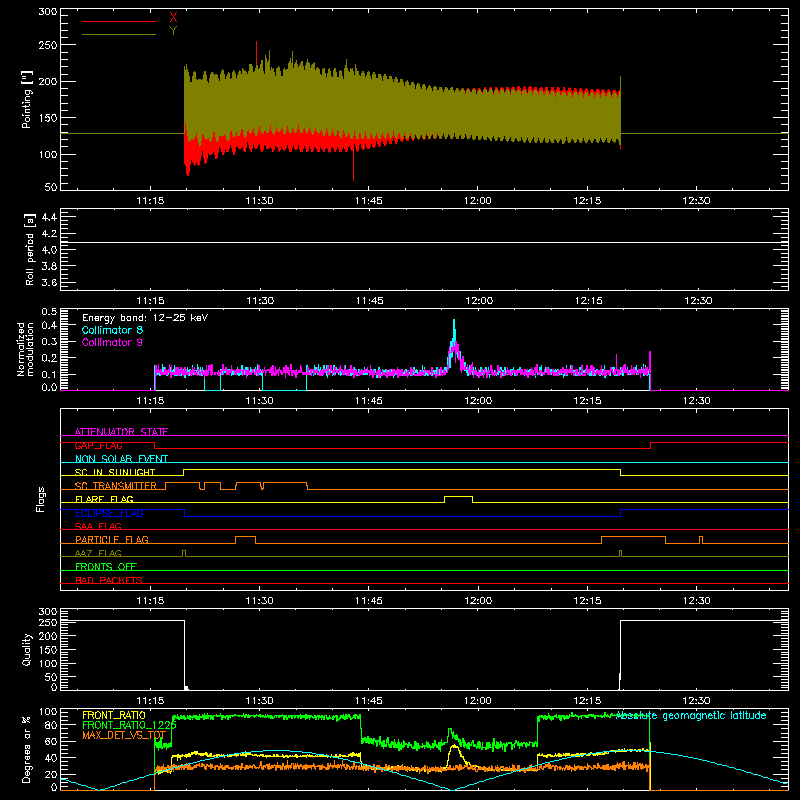Click the PARTICLE_FLAG label

(112, 539)
